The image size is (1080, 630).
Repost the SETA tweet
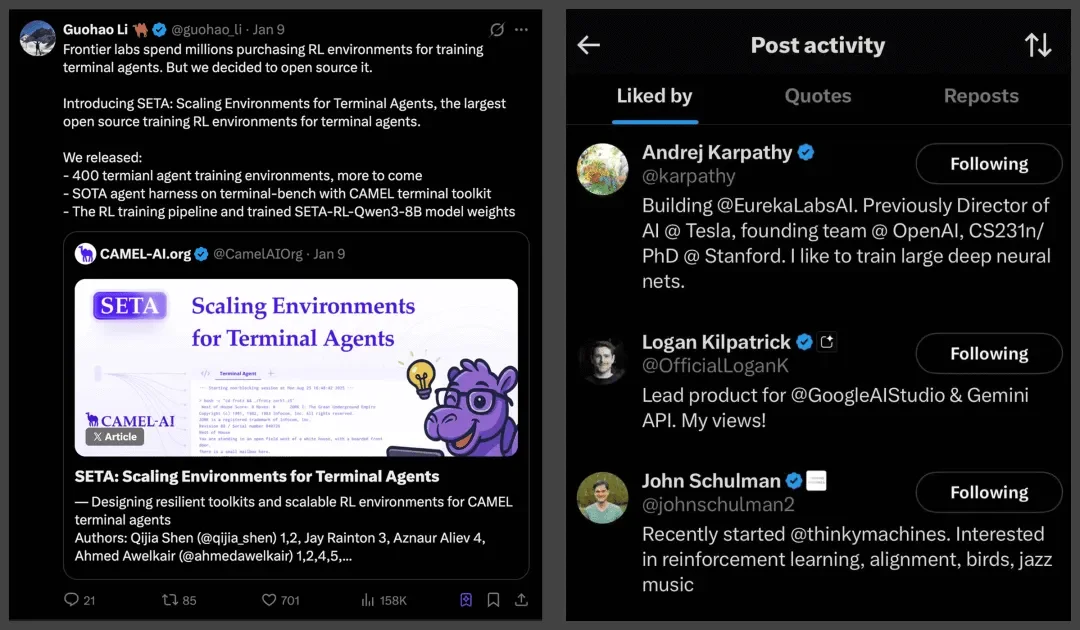click(x=170, y=600)
